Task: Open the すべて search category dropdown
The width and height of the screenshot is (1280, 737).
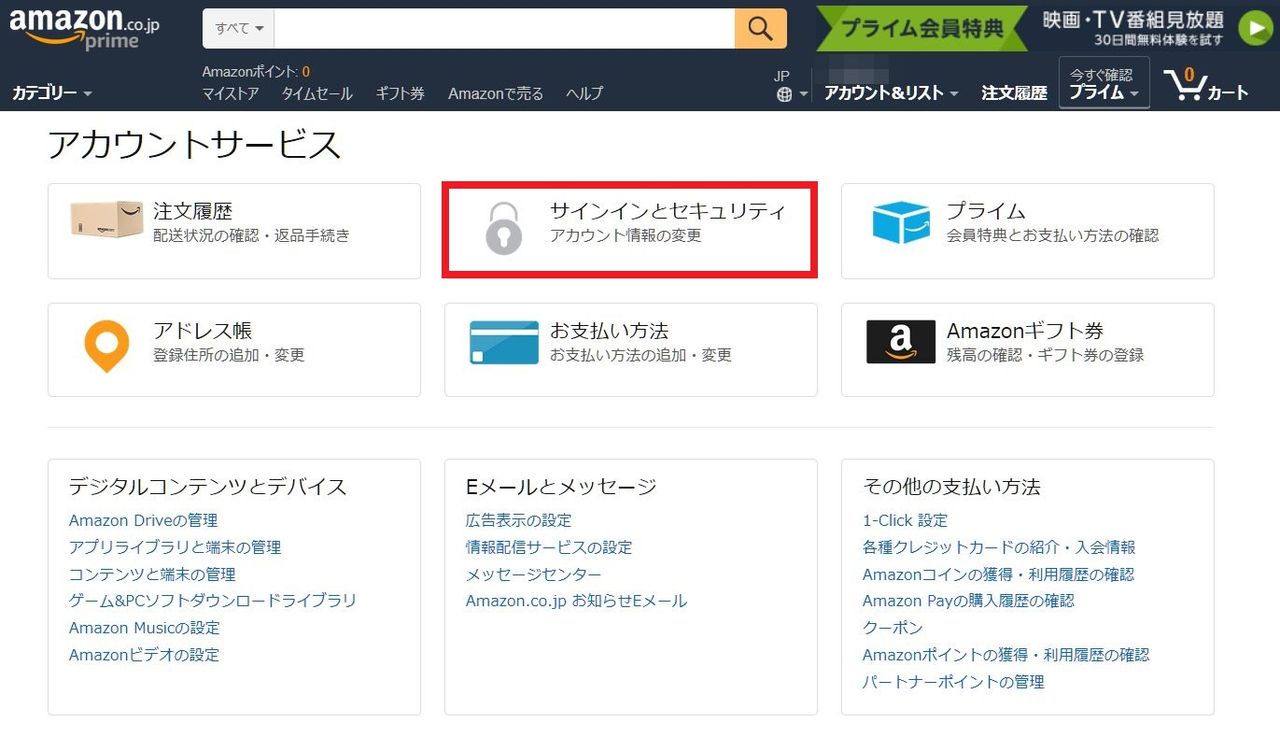Action: [x=239, y=29]
